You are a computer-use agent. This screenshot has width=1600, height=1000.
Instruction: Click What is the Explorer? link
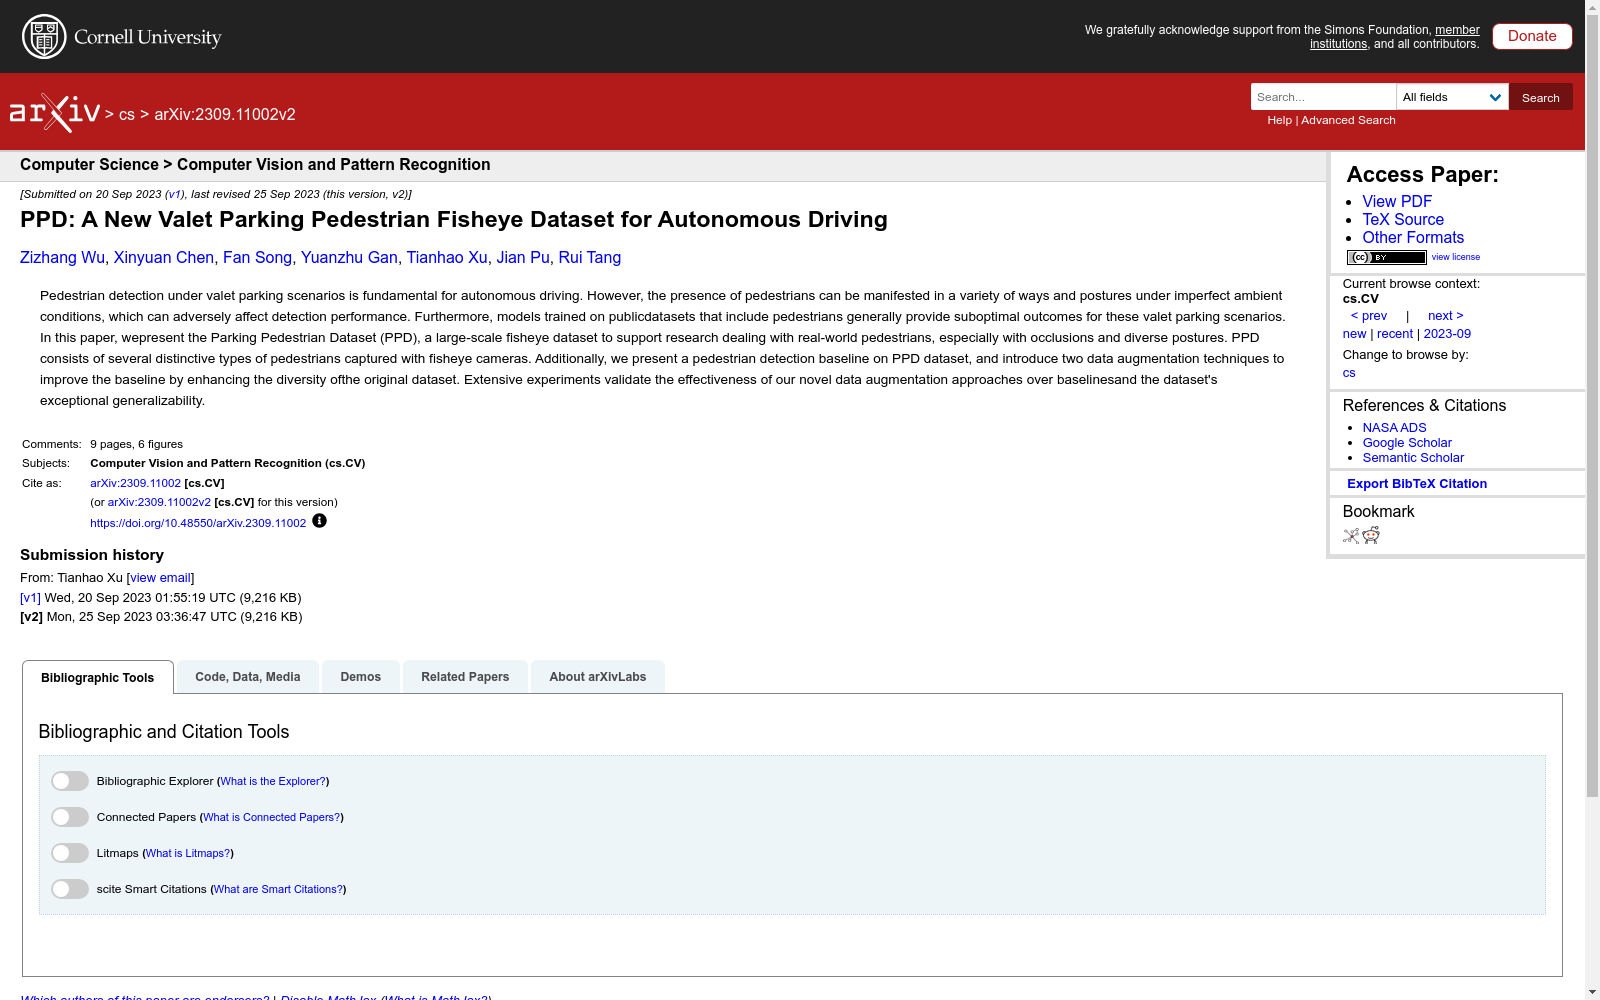pyautogui.click(x=273, y=781)
